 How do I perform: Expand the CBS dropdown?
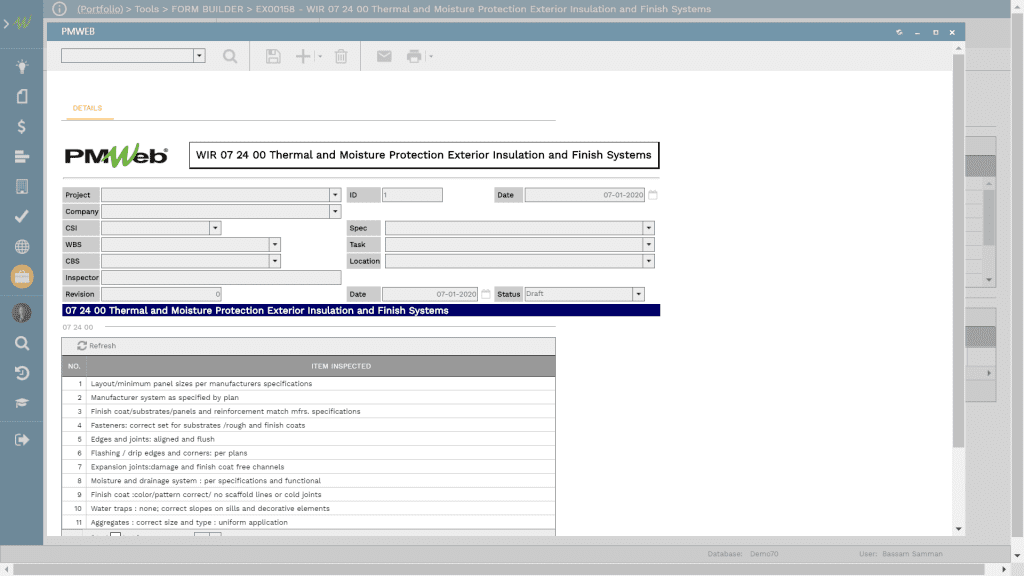pos(275,261)
